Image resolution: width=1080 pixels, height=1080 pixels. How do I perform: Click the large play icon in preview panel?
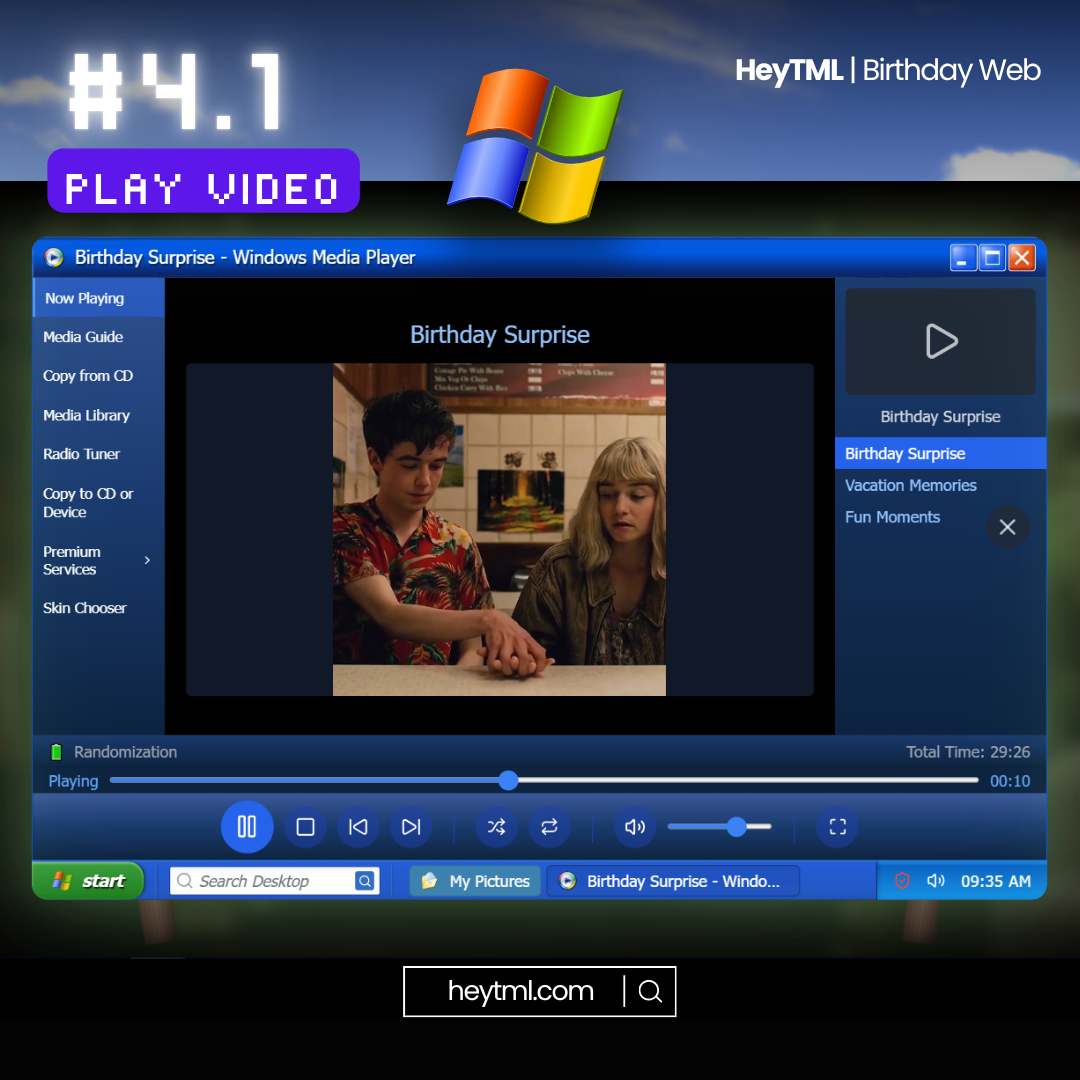(x=940, y=341)
